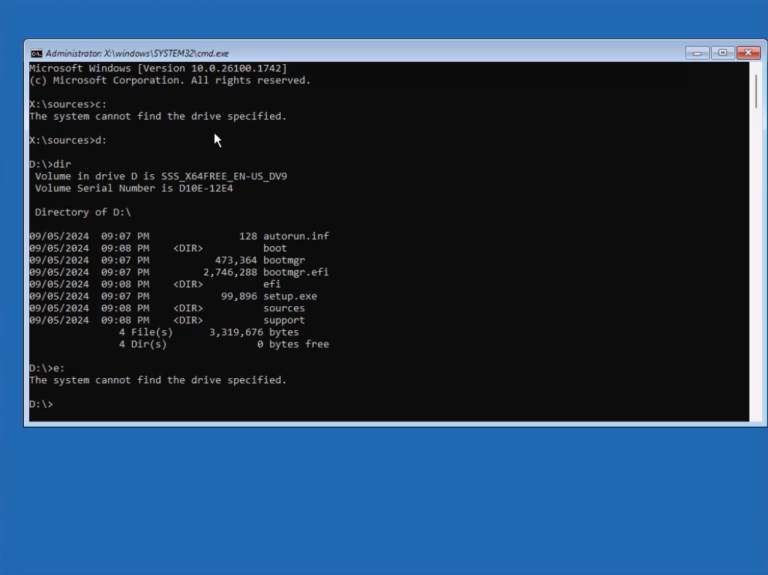The width and height of the screenshot is (768, 575).
Task: Minimize the command prompt window
Action: click(697, 53)
